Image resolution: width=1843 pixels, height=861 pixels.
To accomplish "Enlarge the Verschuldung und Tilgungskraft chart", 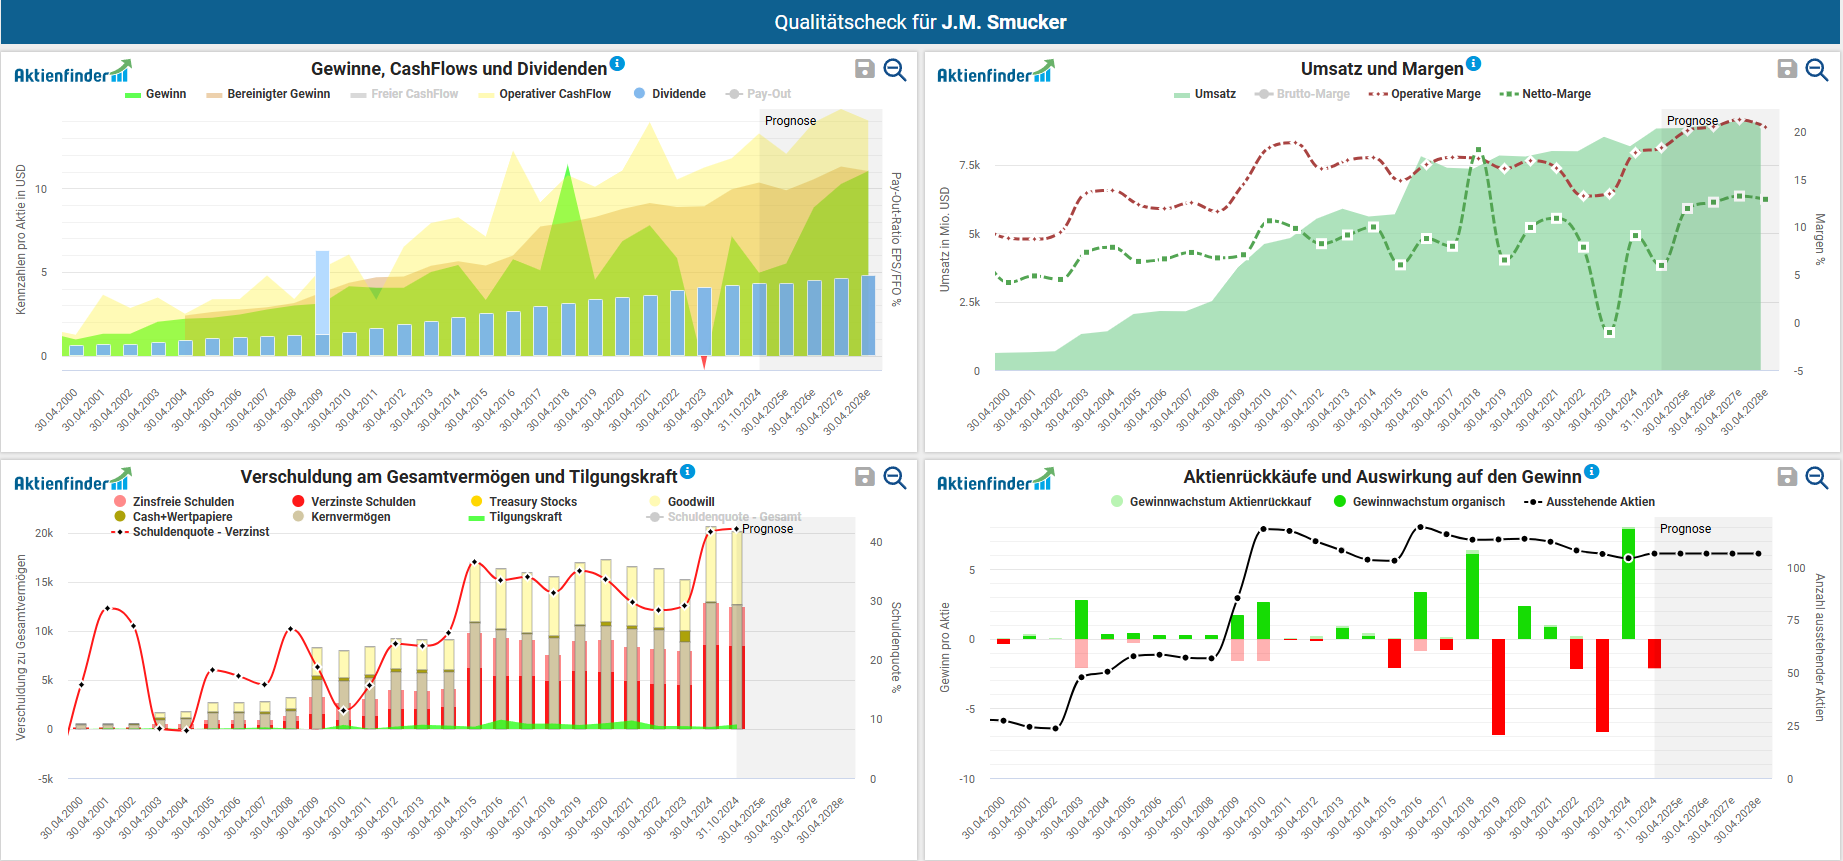I will point(895,477).
